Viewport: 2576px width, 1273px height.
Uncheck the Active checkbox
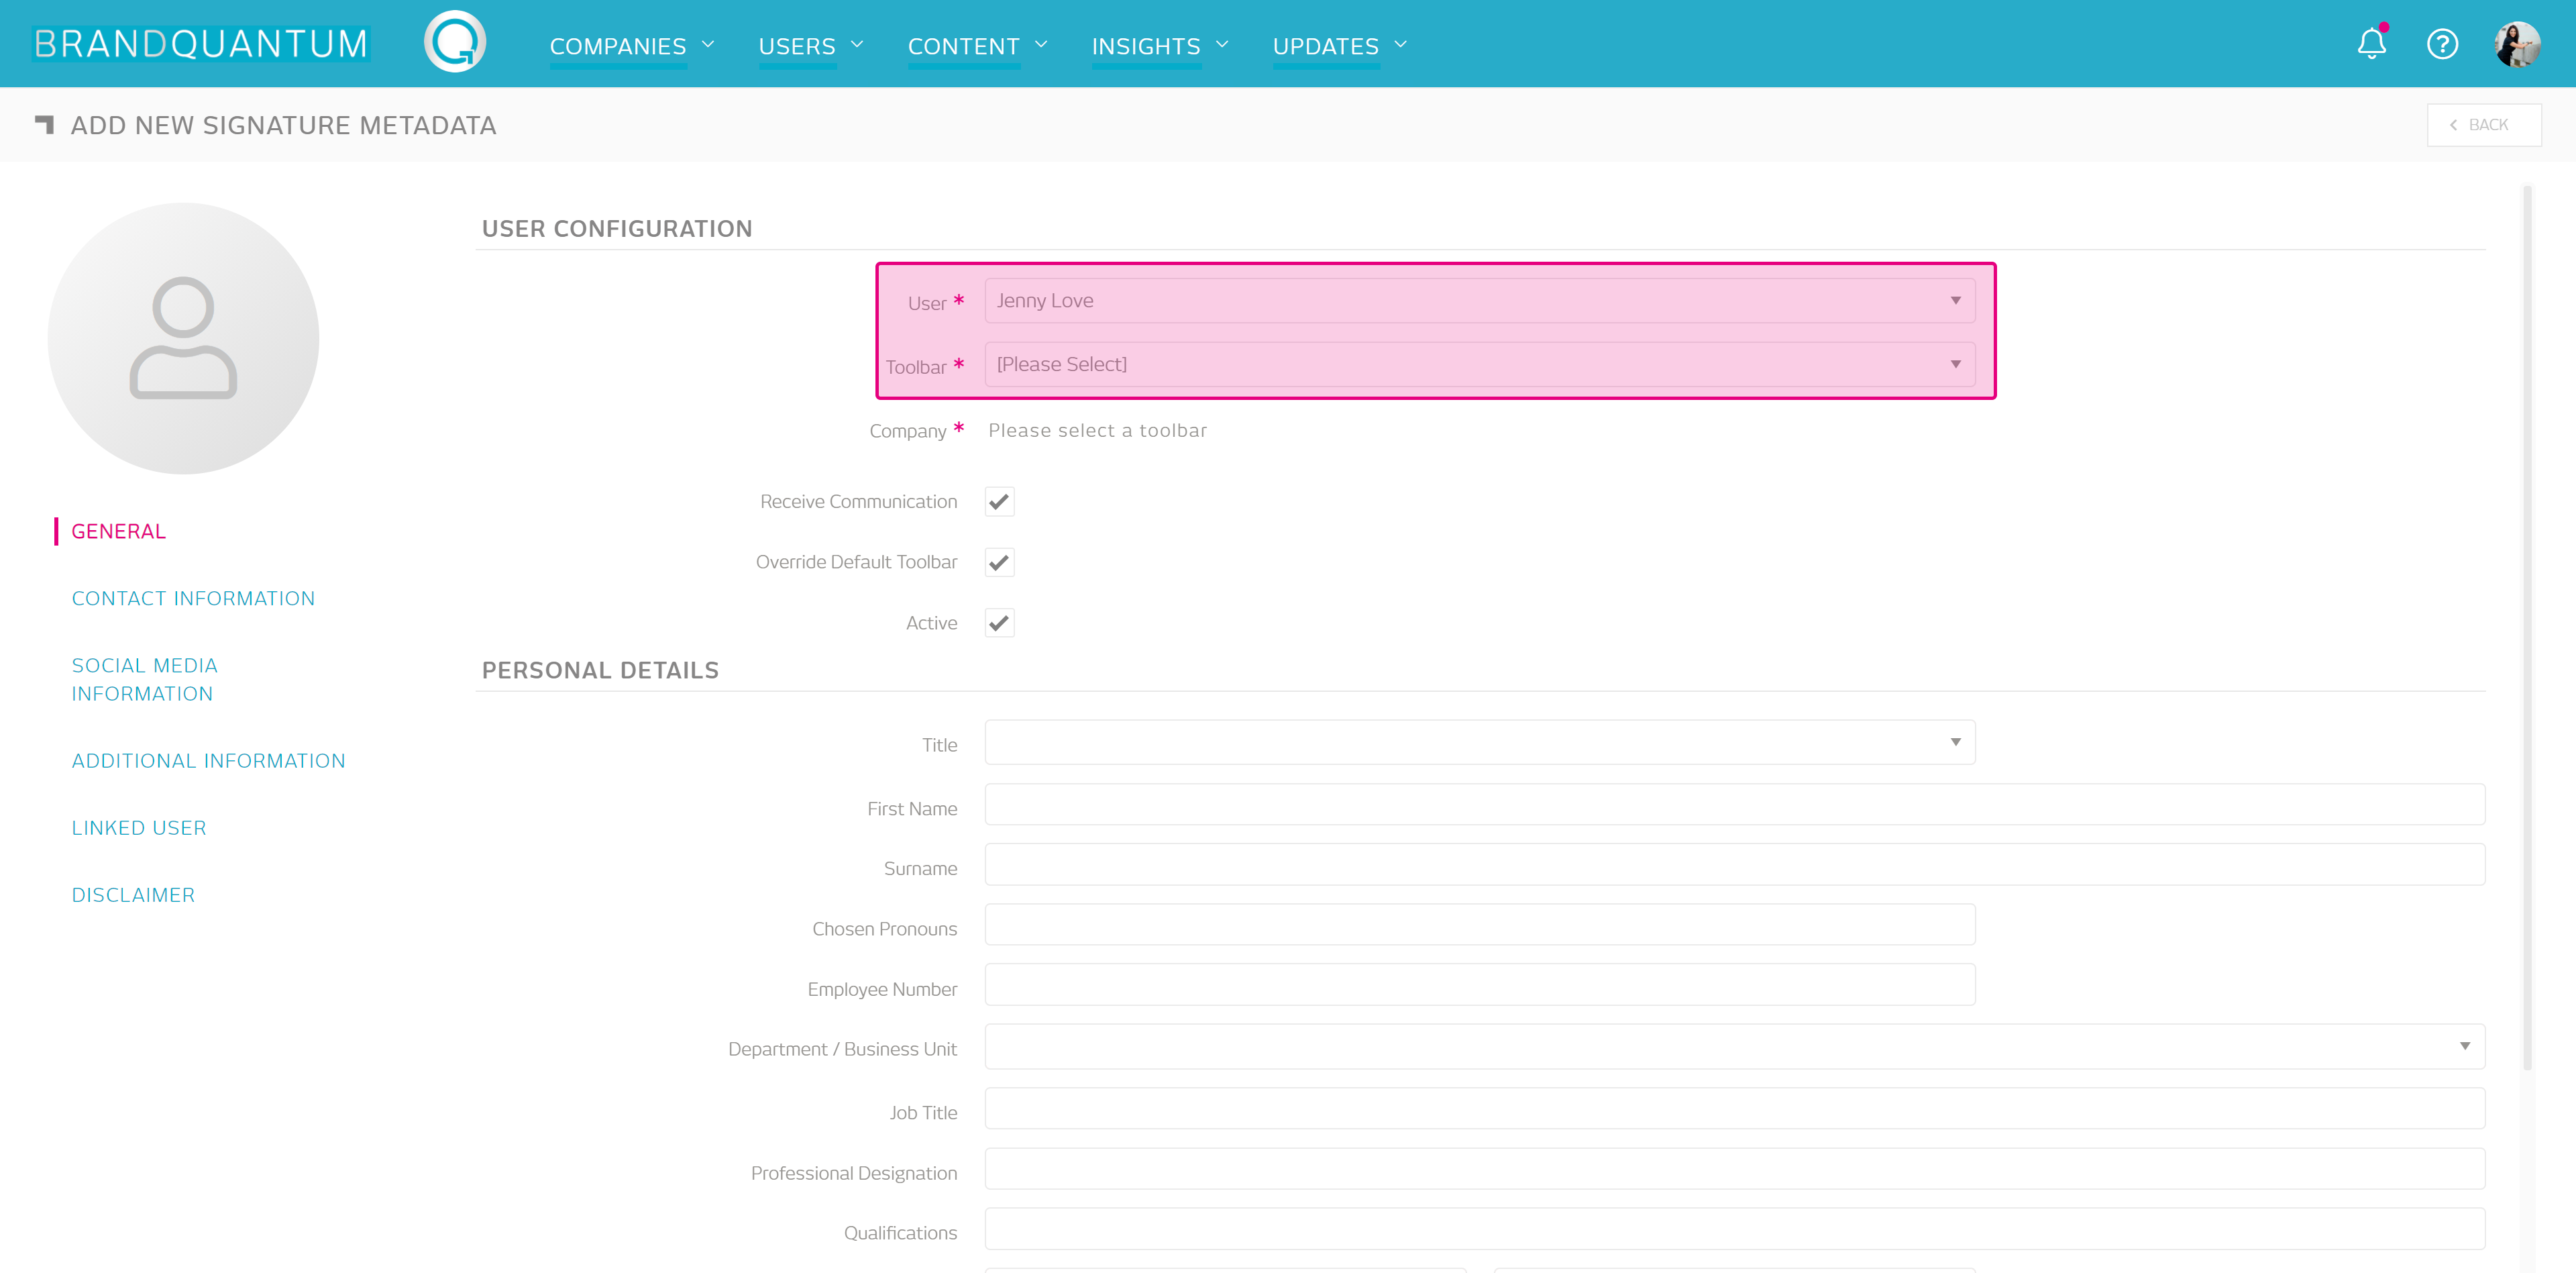(999, 623)
